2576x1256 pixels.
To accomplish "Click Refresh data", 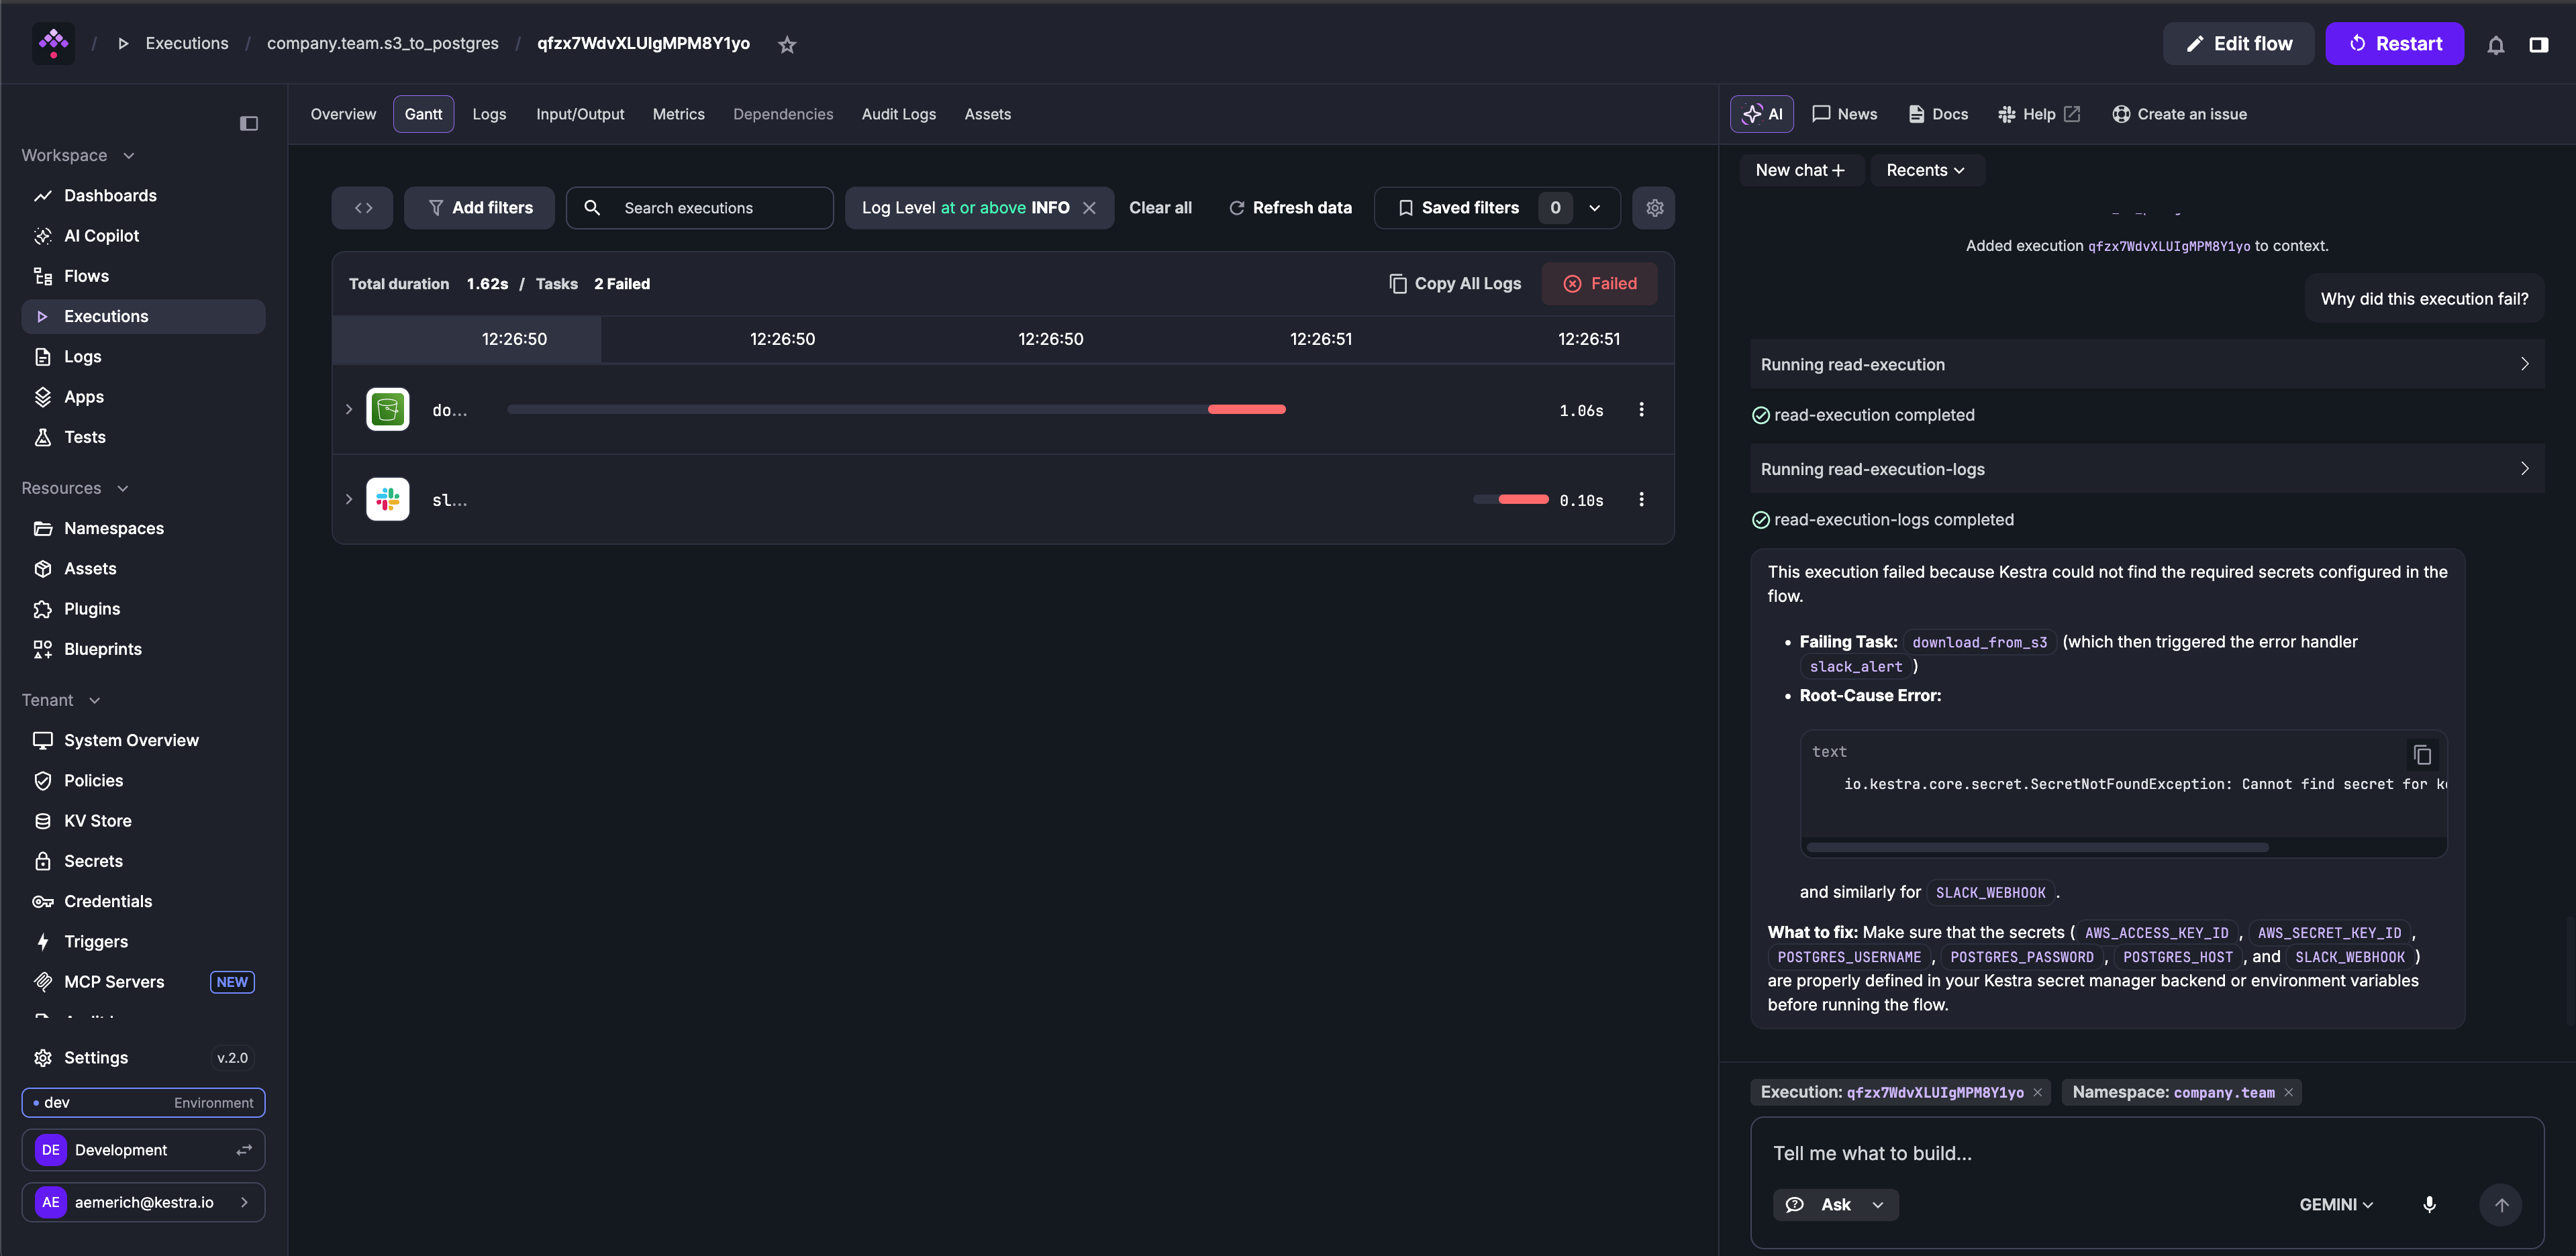I will [1290, 208].
